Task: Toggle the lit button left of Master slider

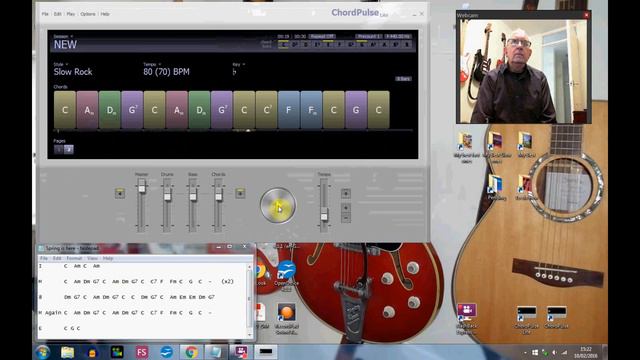Action: pos(120,193)
